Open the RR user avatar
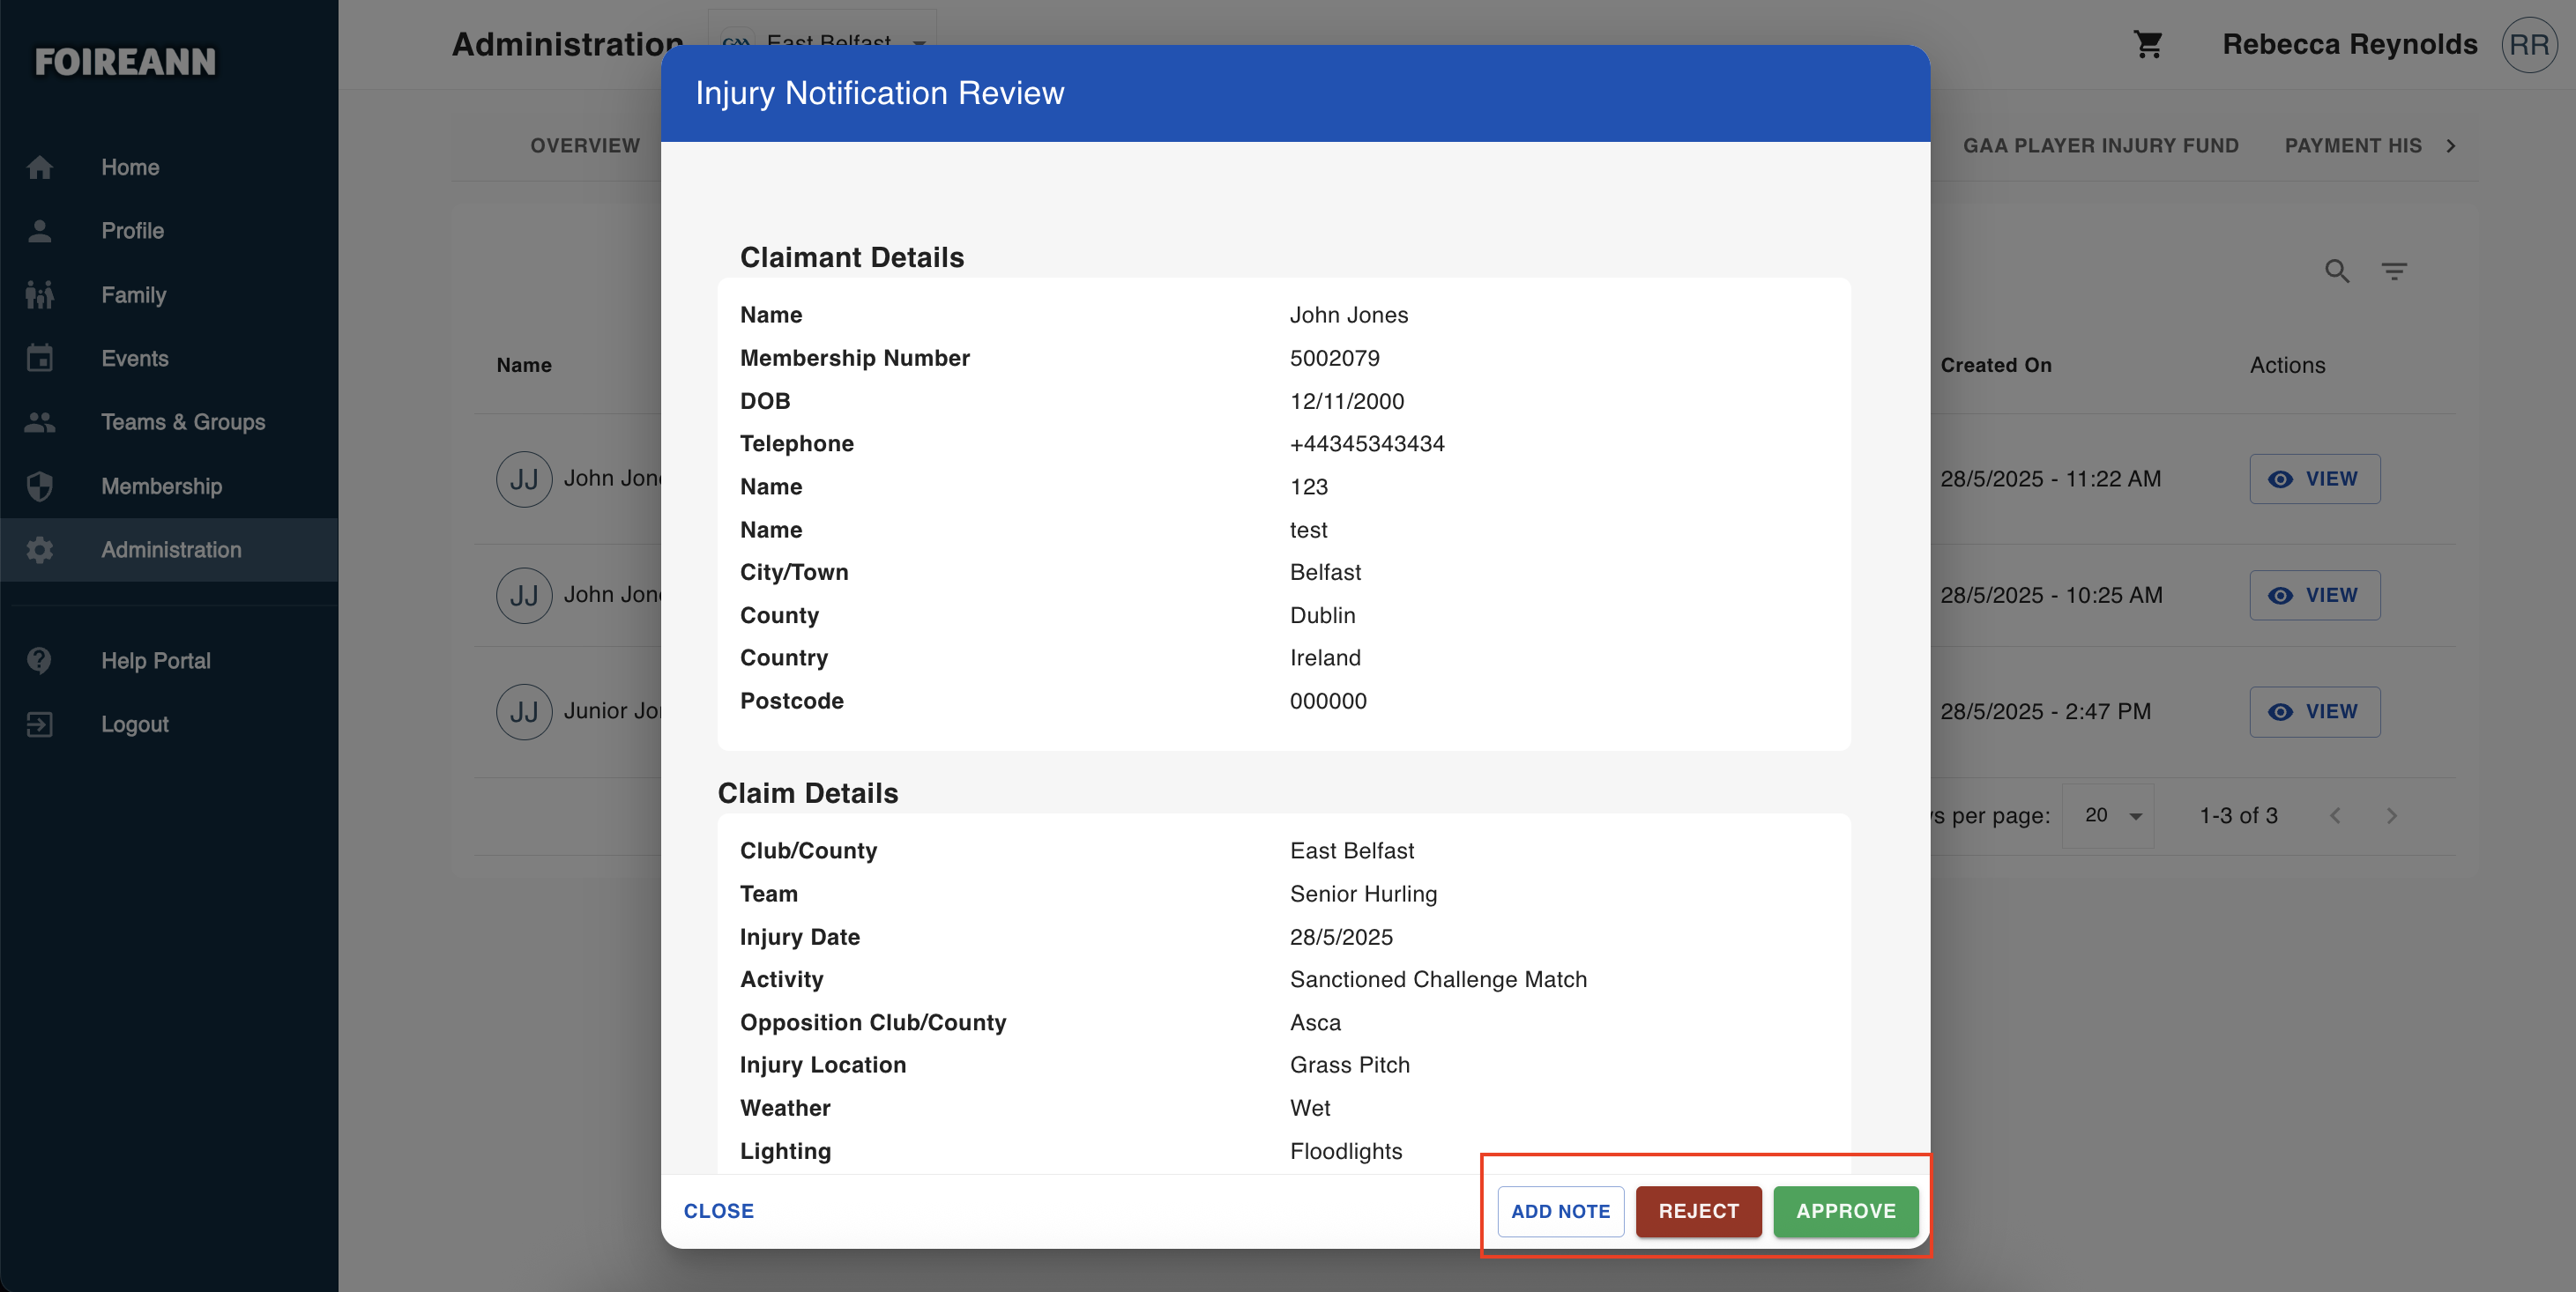The image size is (2576, 1292). click(2529, 45)
